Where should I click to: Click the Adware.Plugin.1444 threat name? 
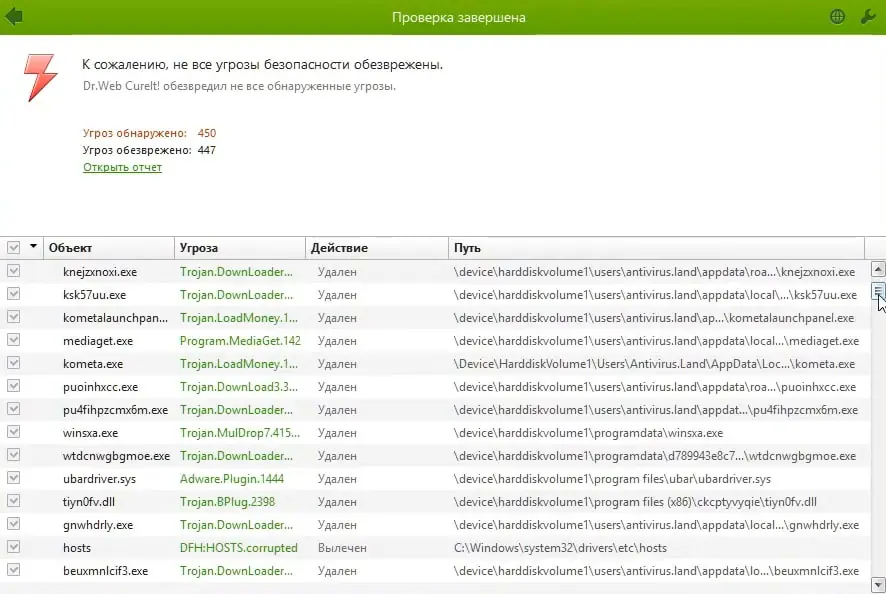(x=232, y=479)
